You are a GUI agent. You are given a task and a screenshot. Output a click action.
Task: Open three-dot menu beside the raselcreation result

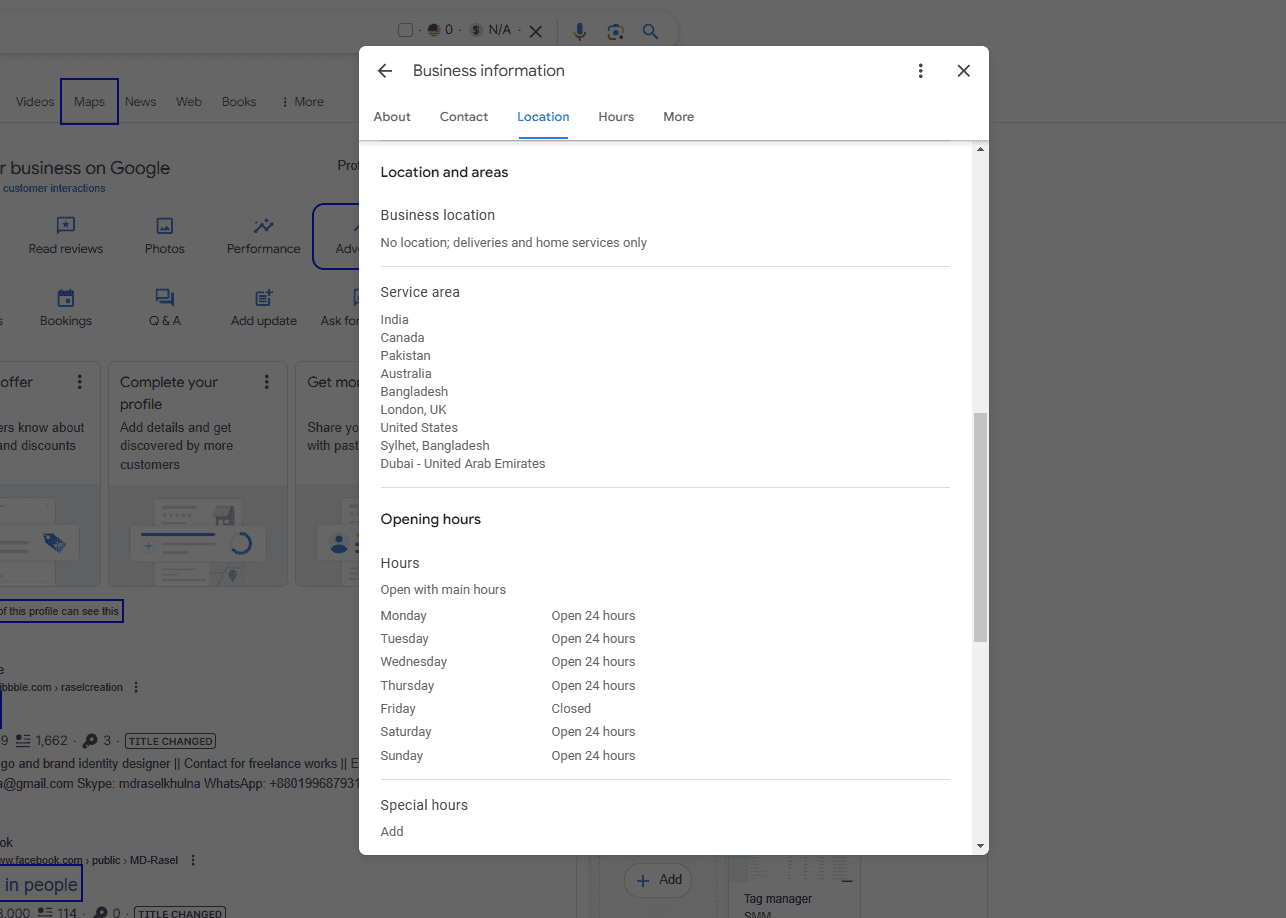point(136,687)
